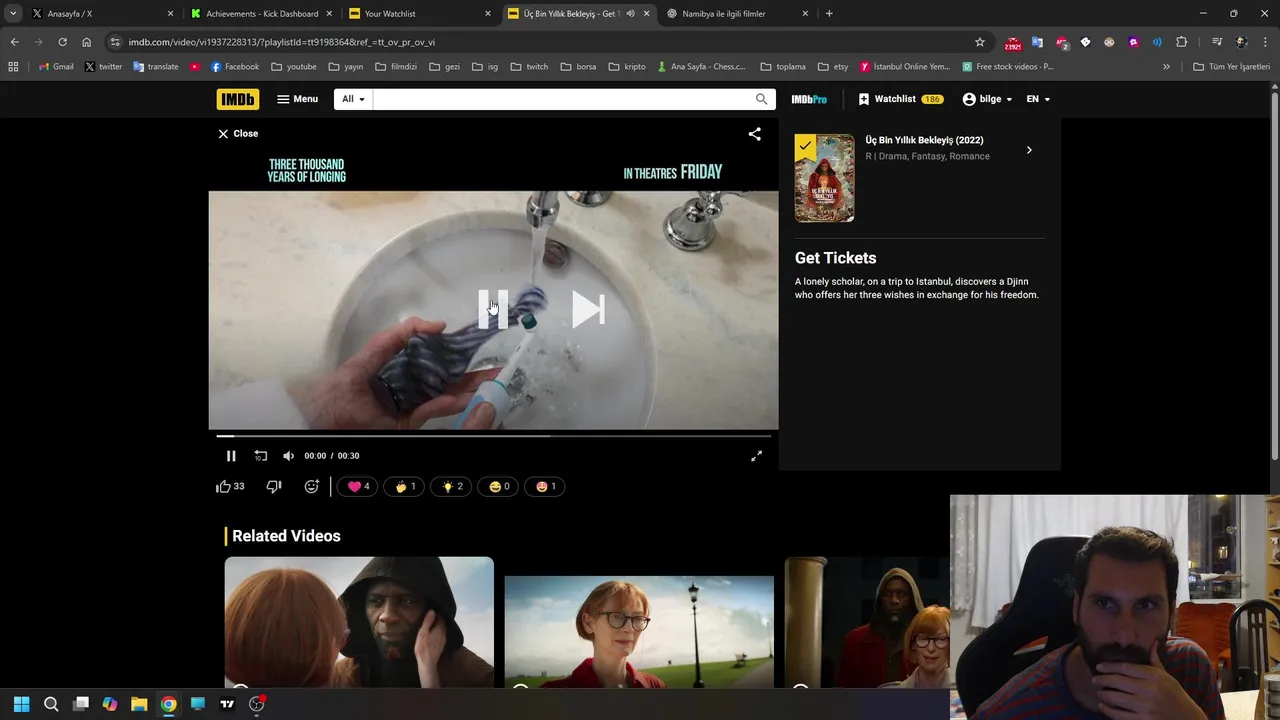React with the light bulb emoji
The height and width of the screenshot is (720, 1280).
tap(452, 487)
